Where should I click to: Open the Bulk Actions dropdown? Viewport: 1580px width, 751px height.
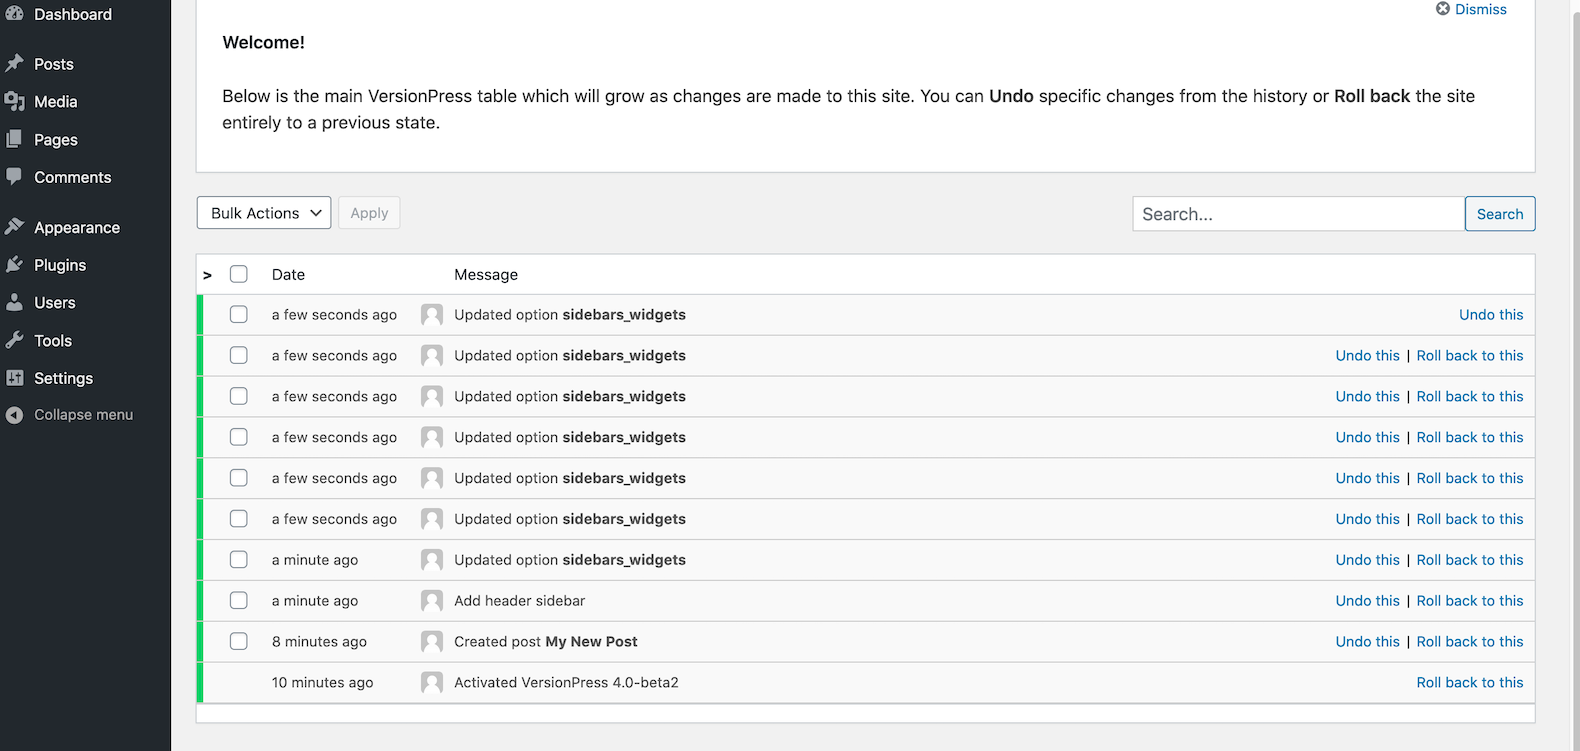tap(264, 213)
